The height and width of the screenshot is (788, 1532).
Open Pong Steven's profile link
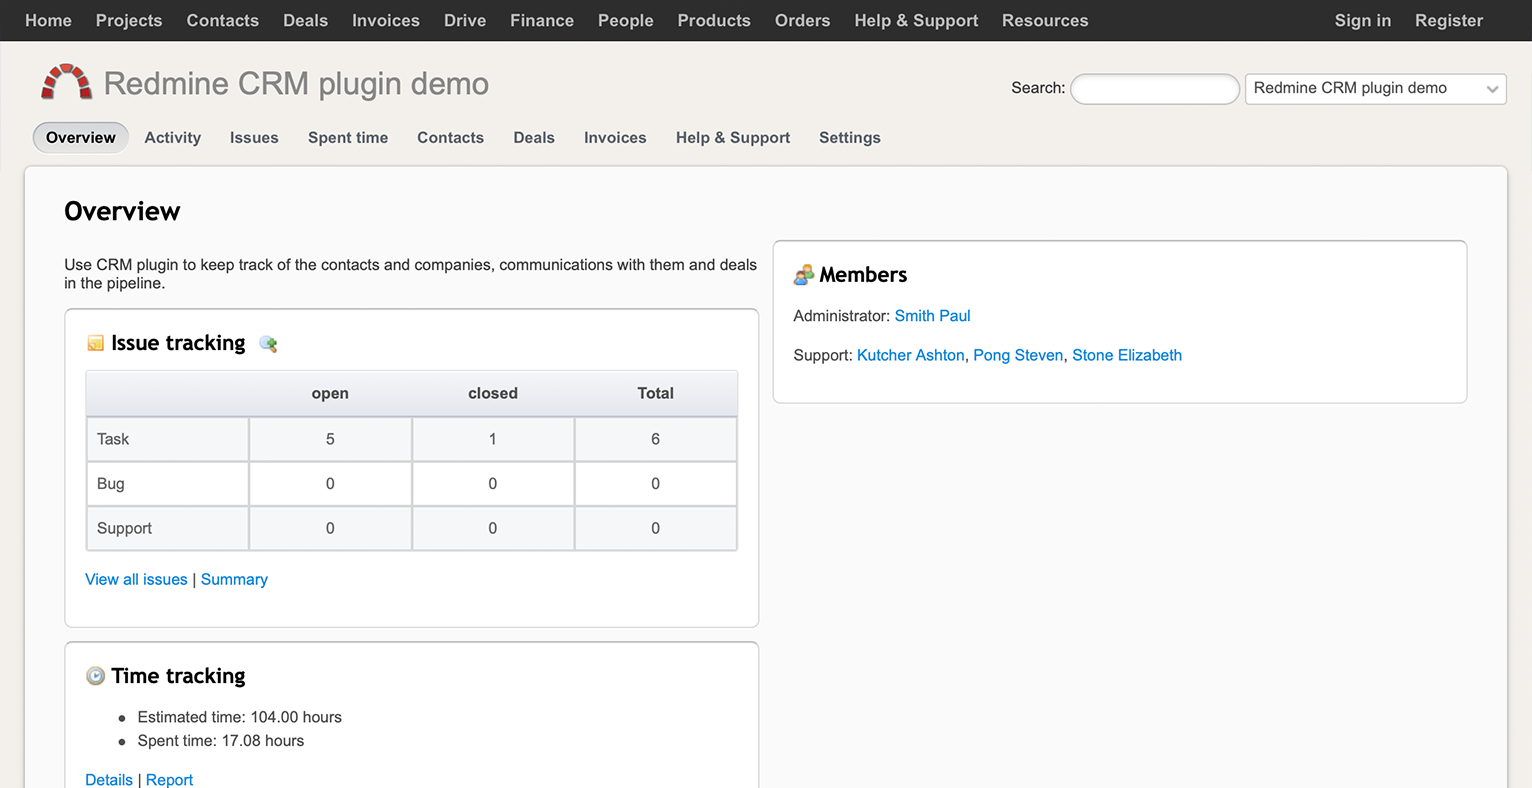tap(1018, 355)
